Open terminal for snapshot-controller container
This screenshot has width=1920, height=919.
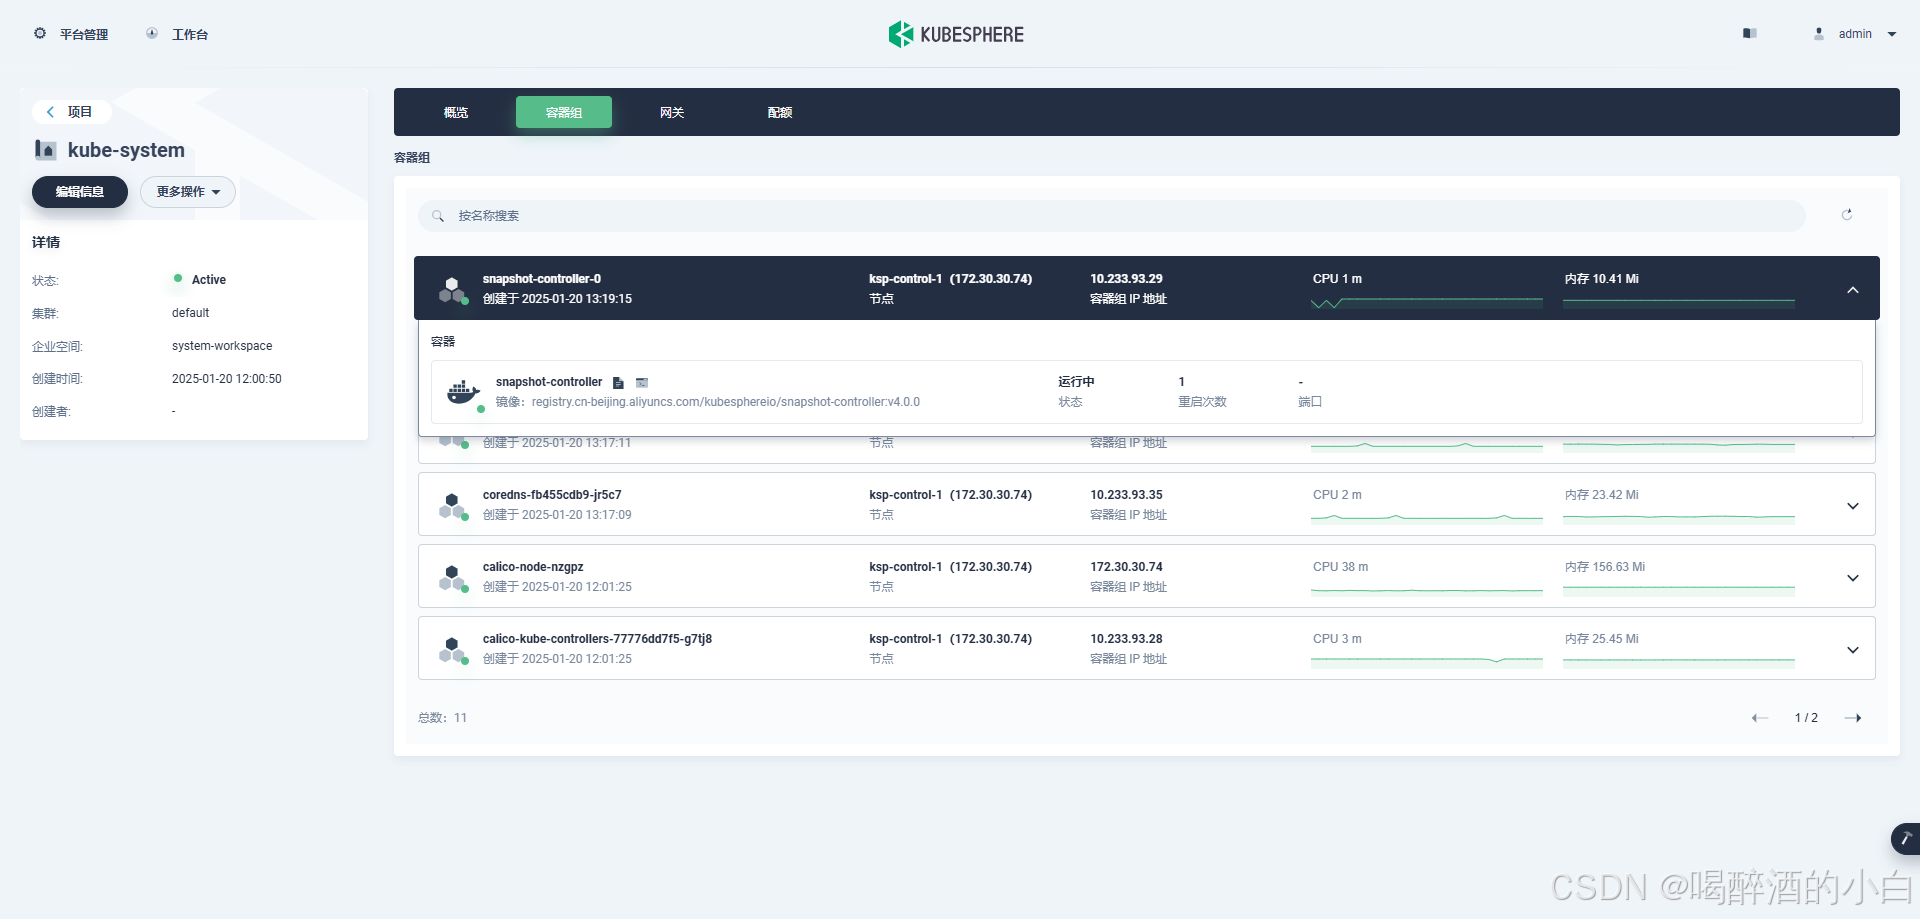pyautogui.click(x=642, y=383)
